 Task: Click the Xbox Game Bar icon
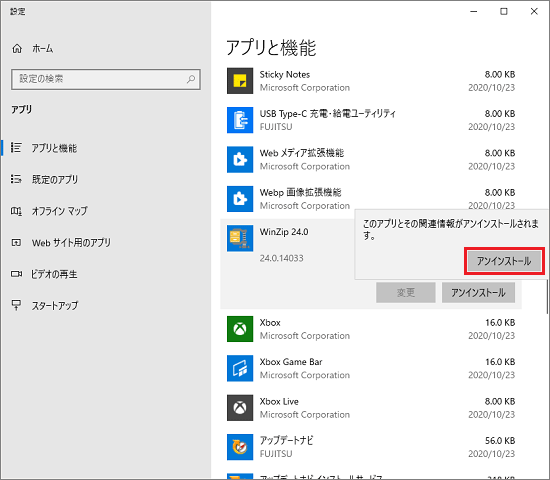(240, 368)
